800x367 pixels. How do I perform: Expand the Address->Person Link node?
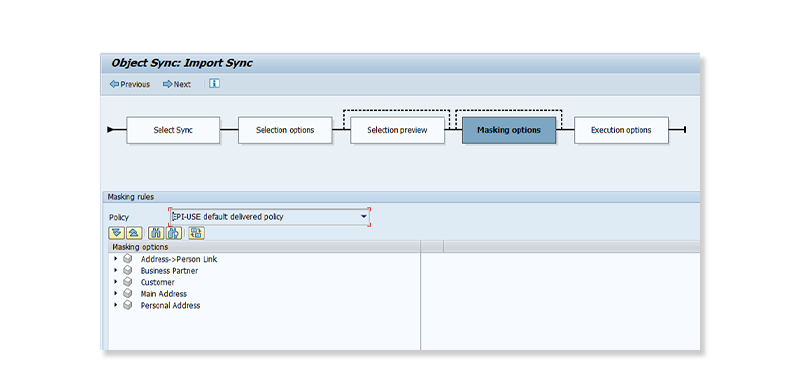click(x=116, y=259)
